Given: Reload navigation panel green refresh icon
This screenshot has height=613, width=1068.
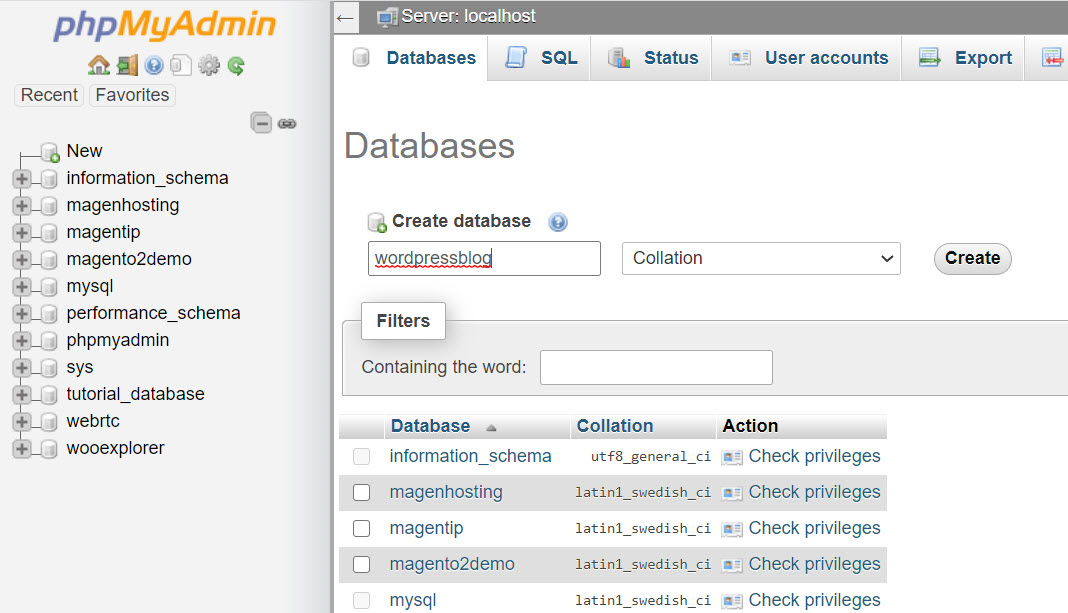Looking at the screenshot, I should (236, 65).
